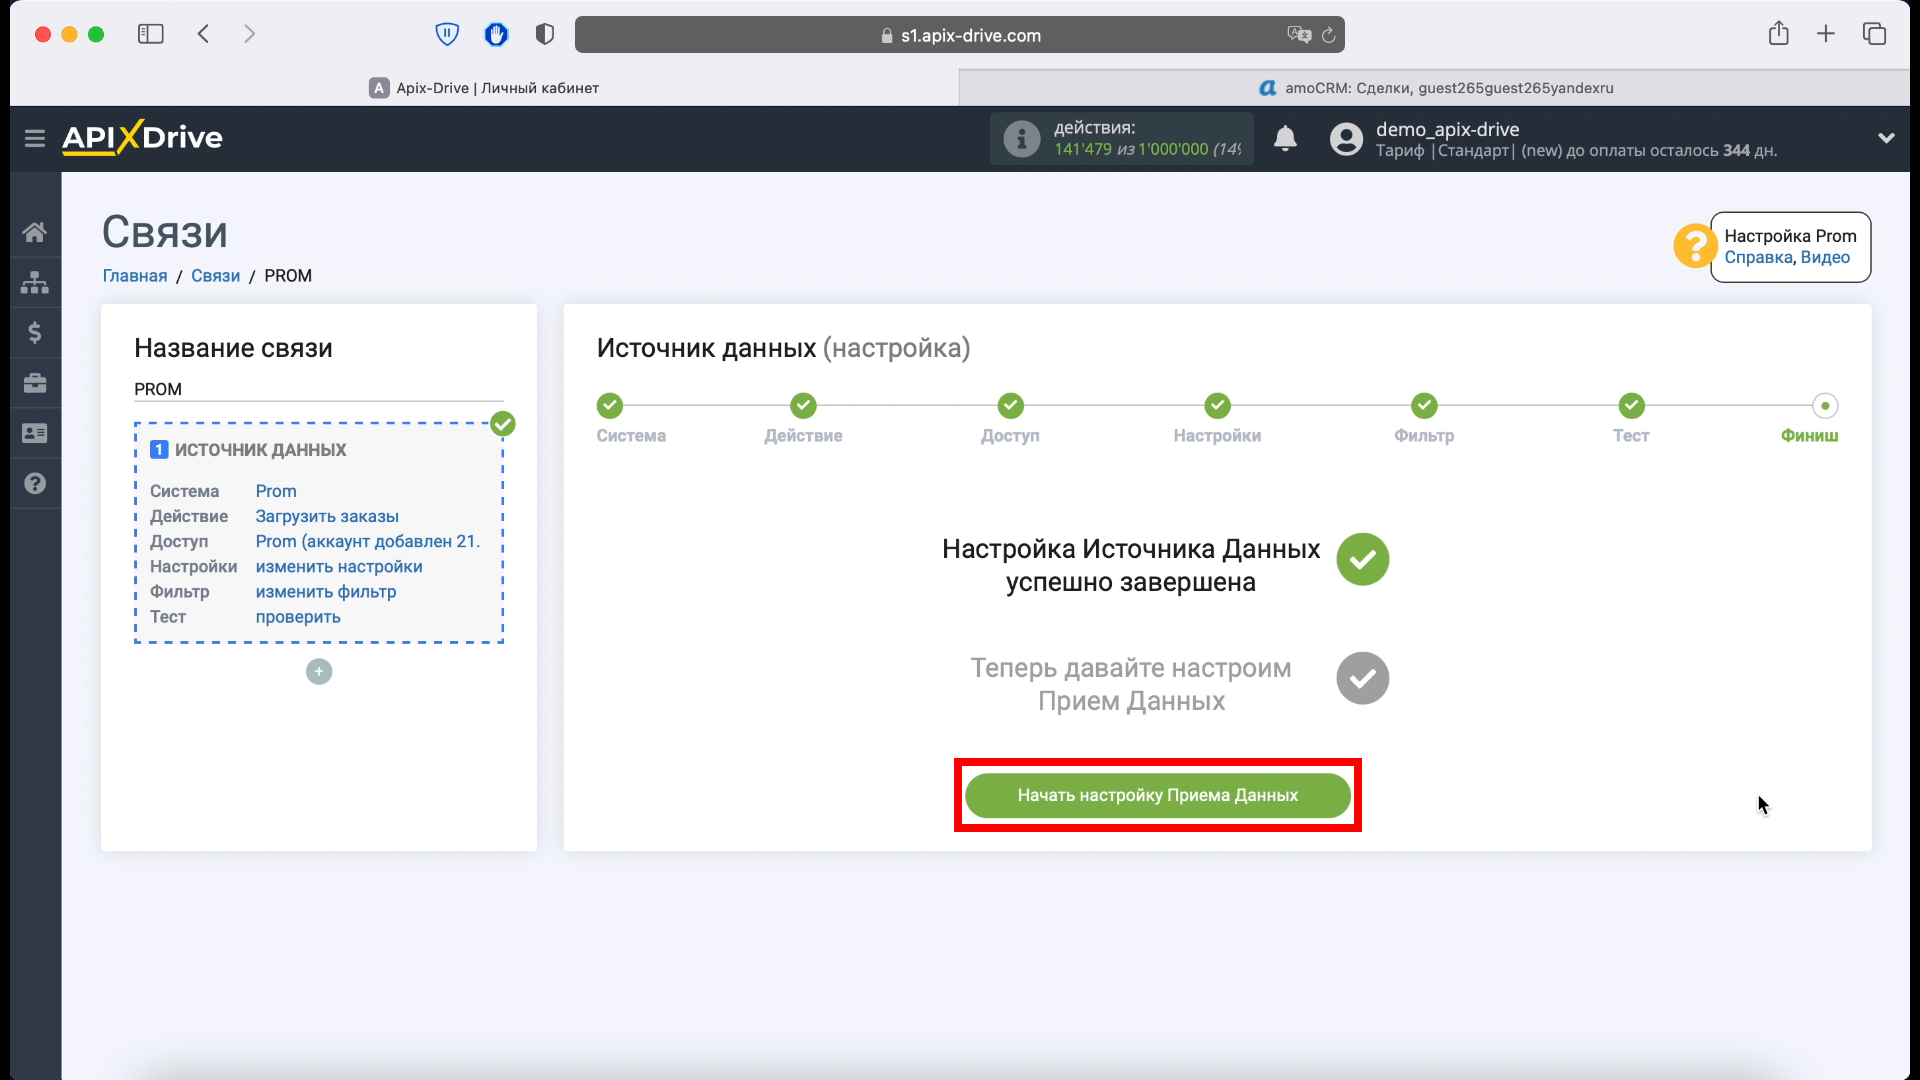
Task: Click Начать настройку Приема Данных button
Action: 1158,795
